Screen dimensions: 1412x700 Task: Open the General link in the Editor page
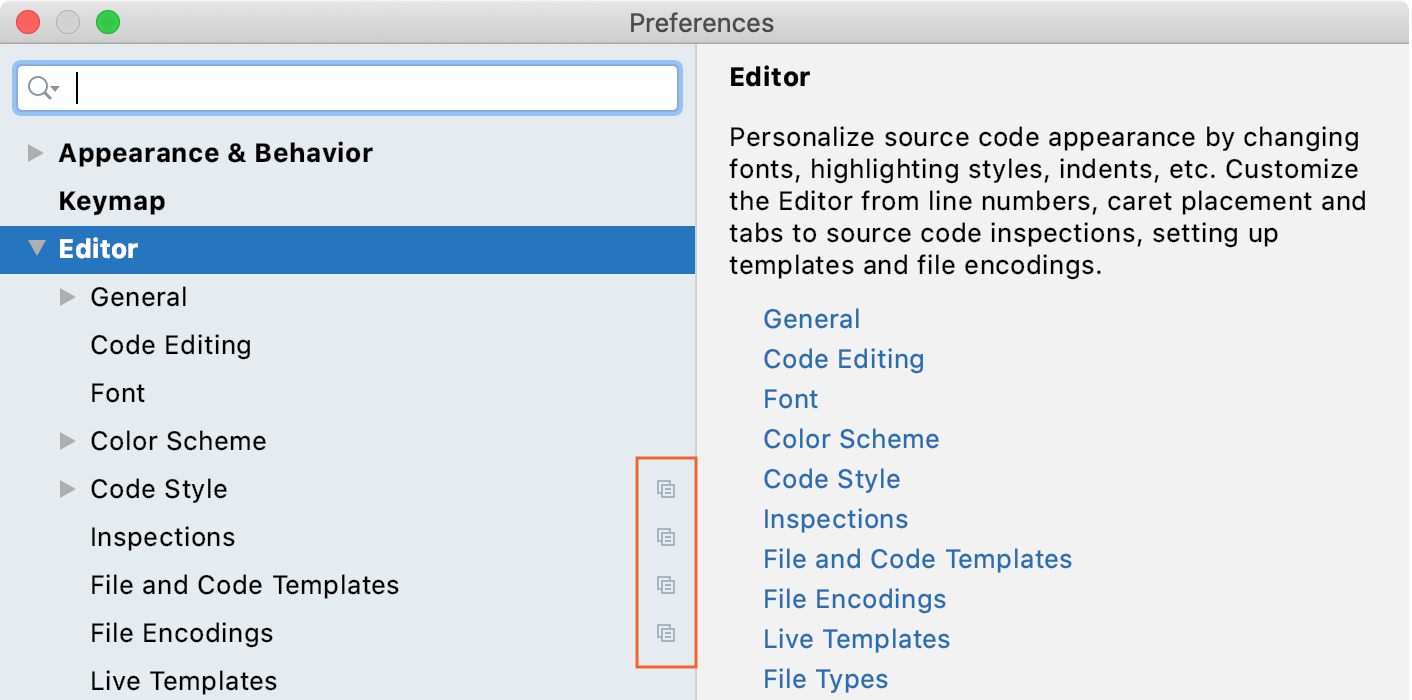tap(812, 319)
